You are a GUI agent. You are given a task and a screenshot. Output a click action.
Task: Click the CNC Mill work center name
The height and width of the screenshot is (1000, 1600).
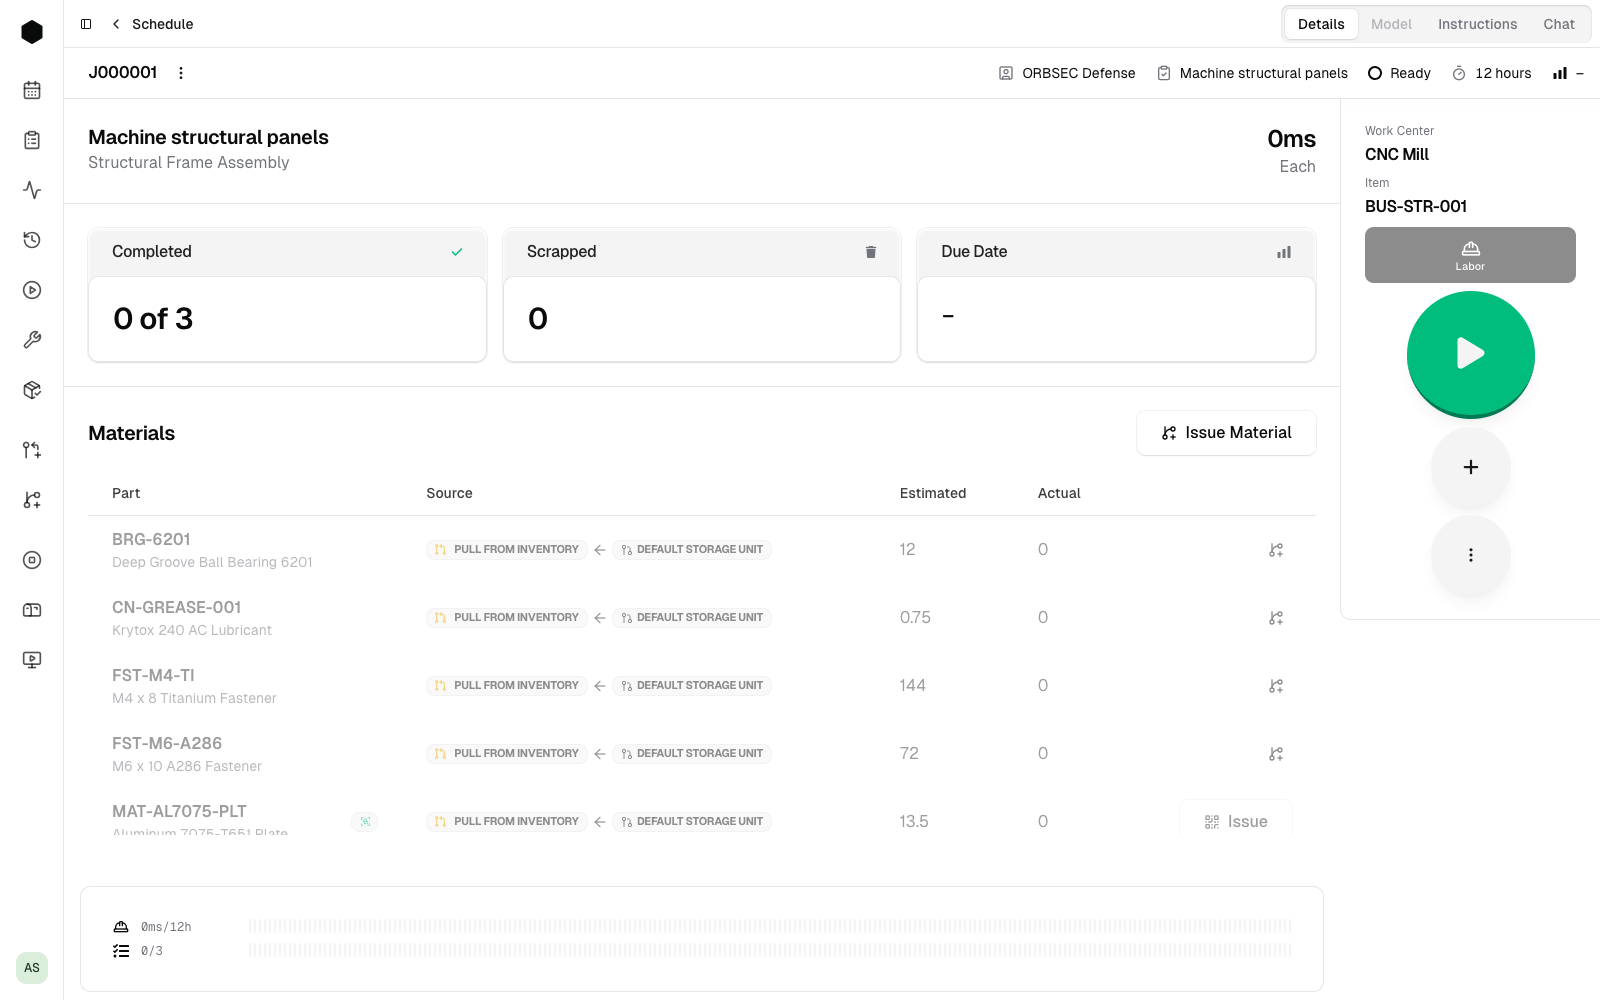click(1397, 154)
